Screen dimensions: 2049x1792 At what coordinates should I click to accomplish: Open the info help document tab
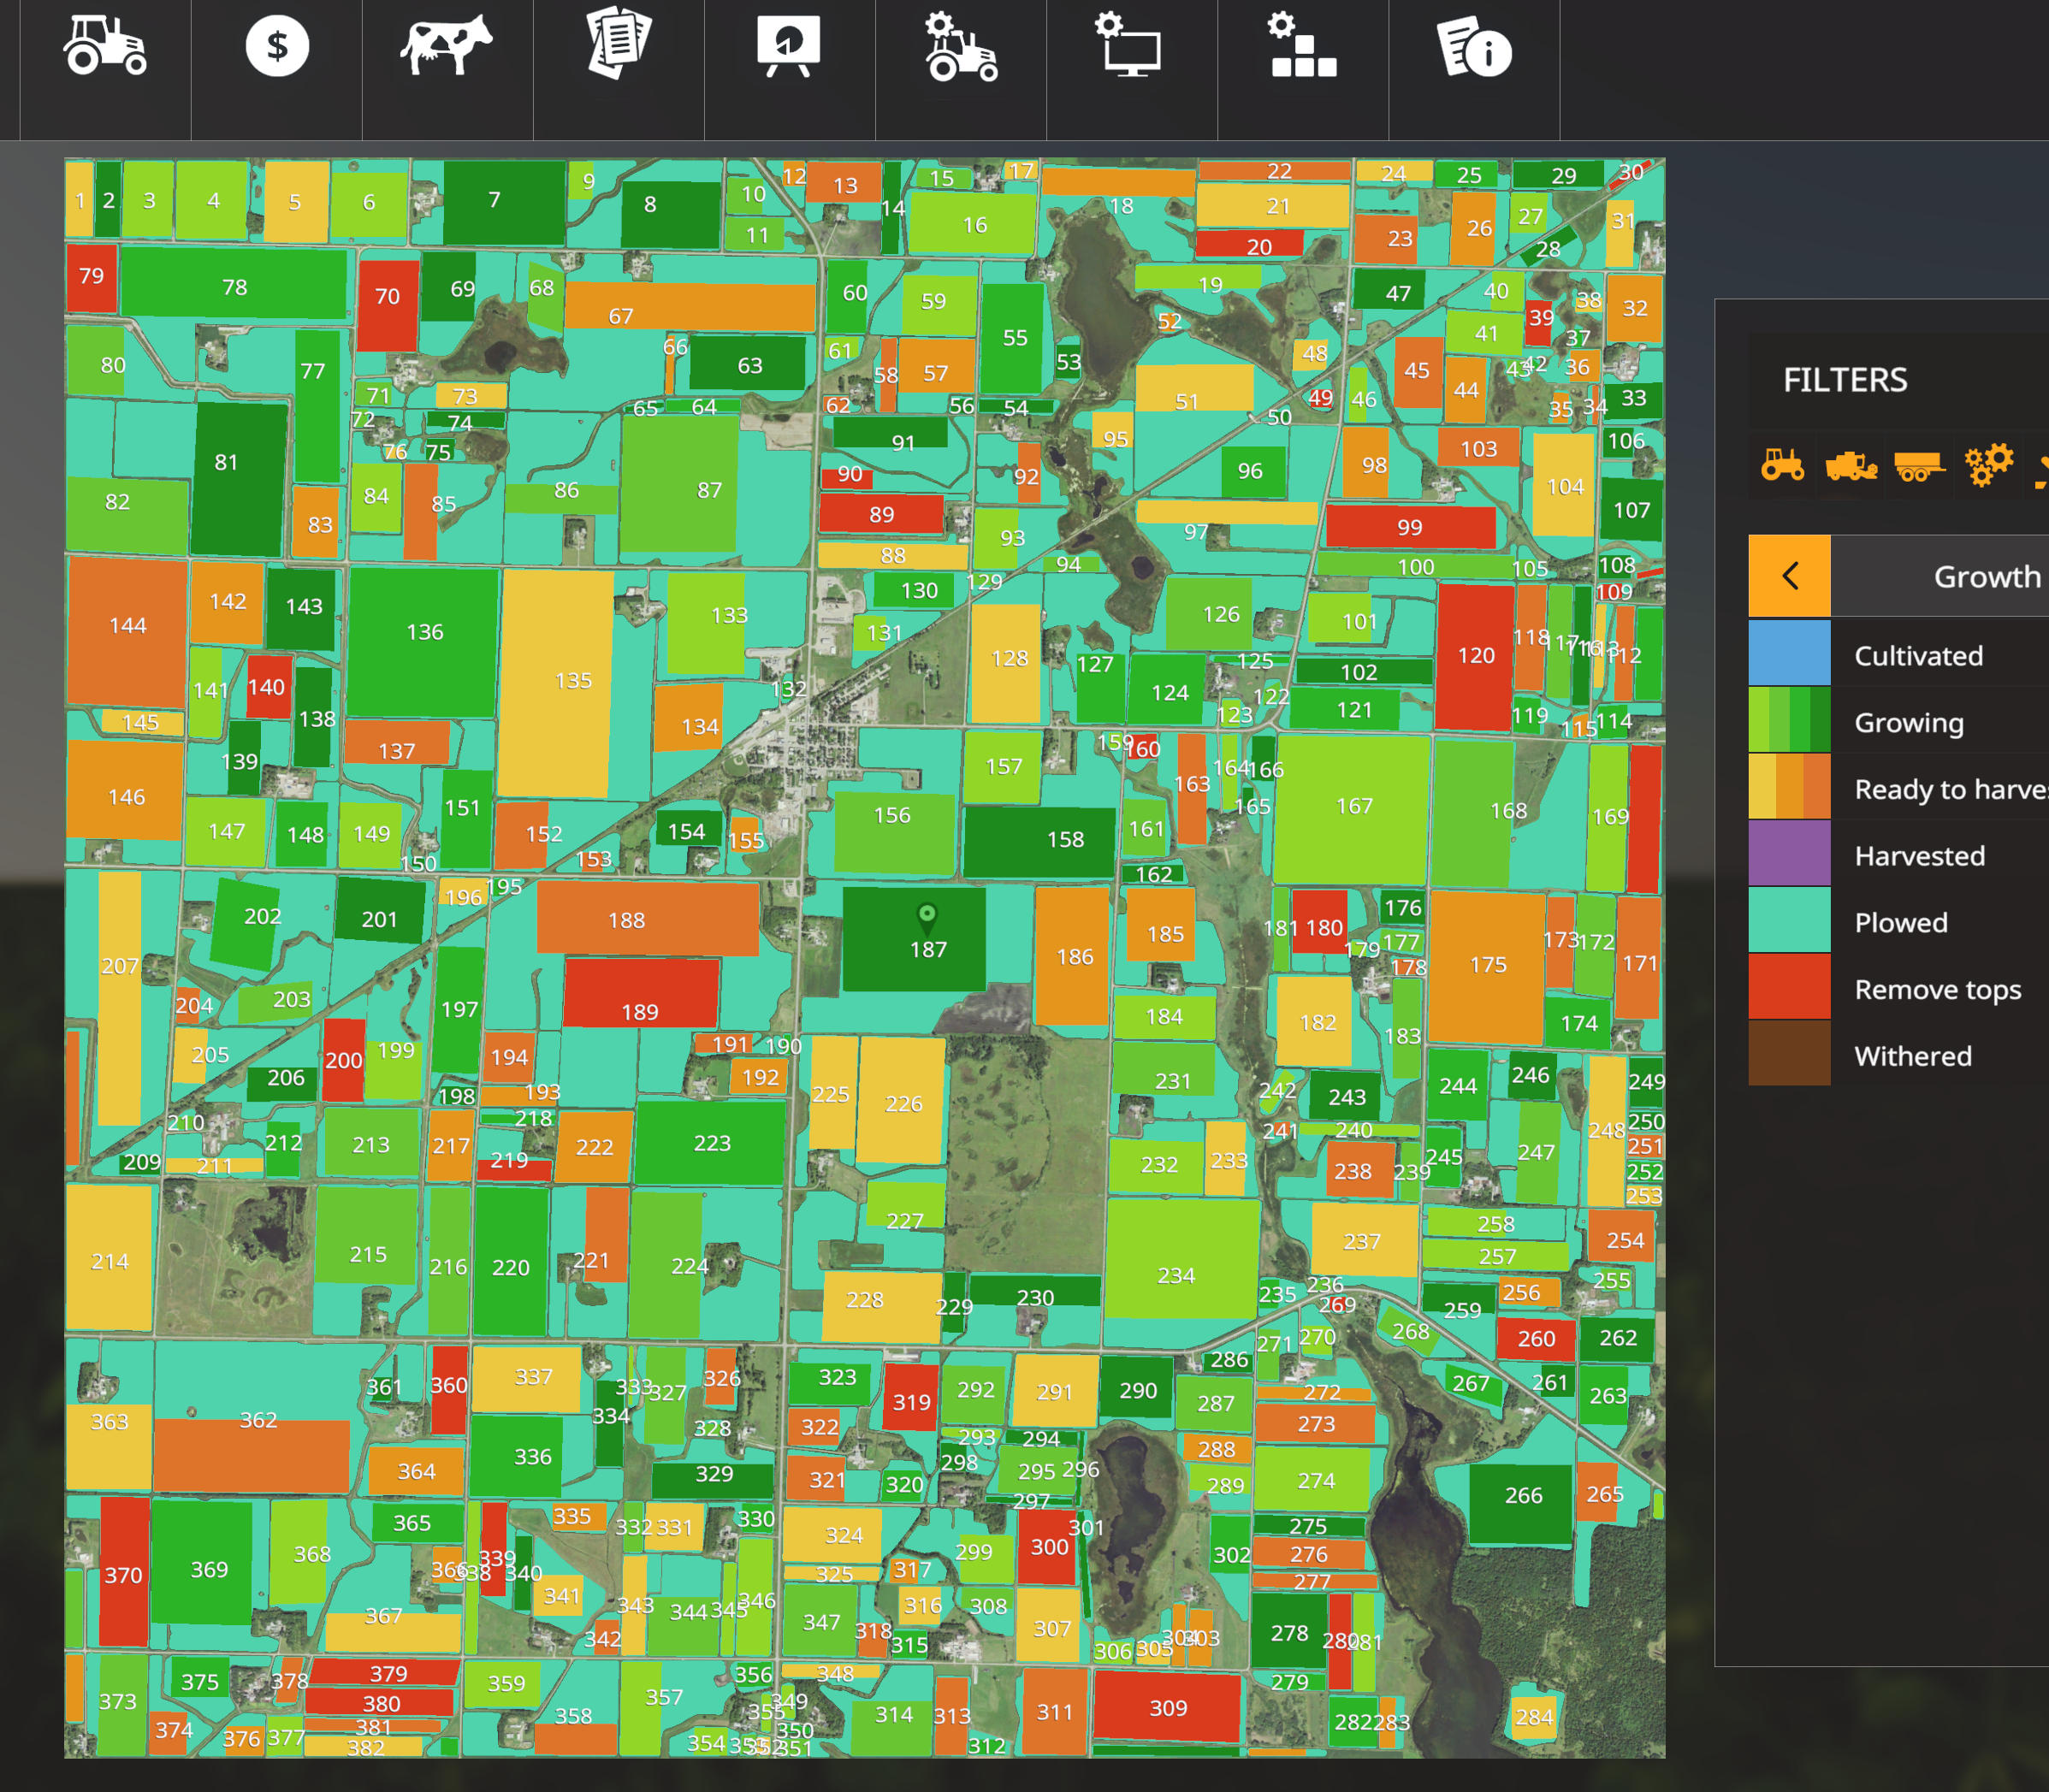coord(1473,47)
